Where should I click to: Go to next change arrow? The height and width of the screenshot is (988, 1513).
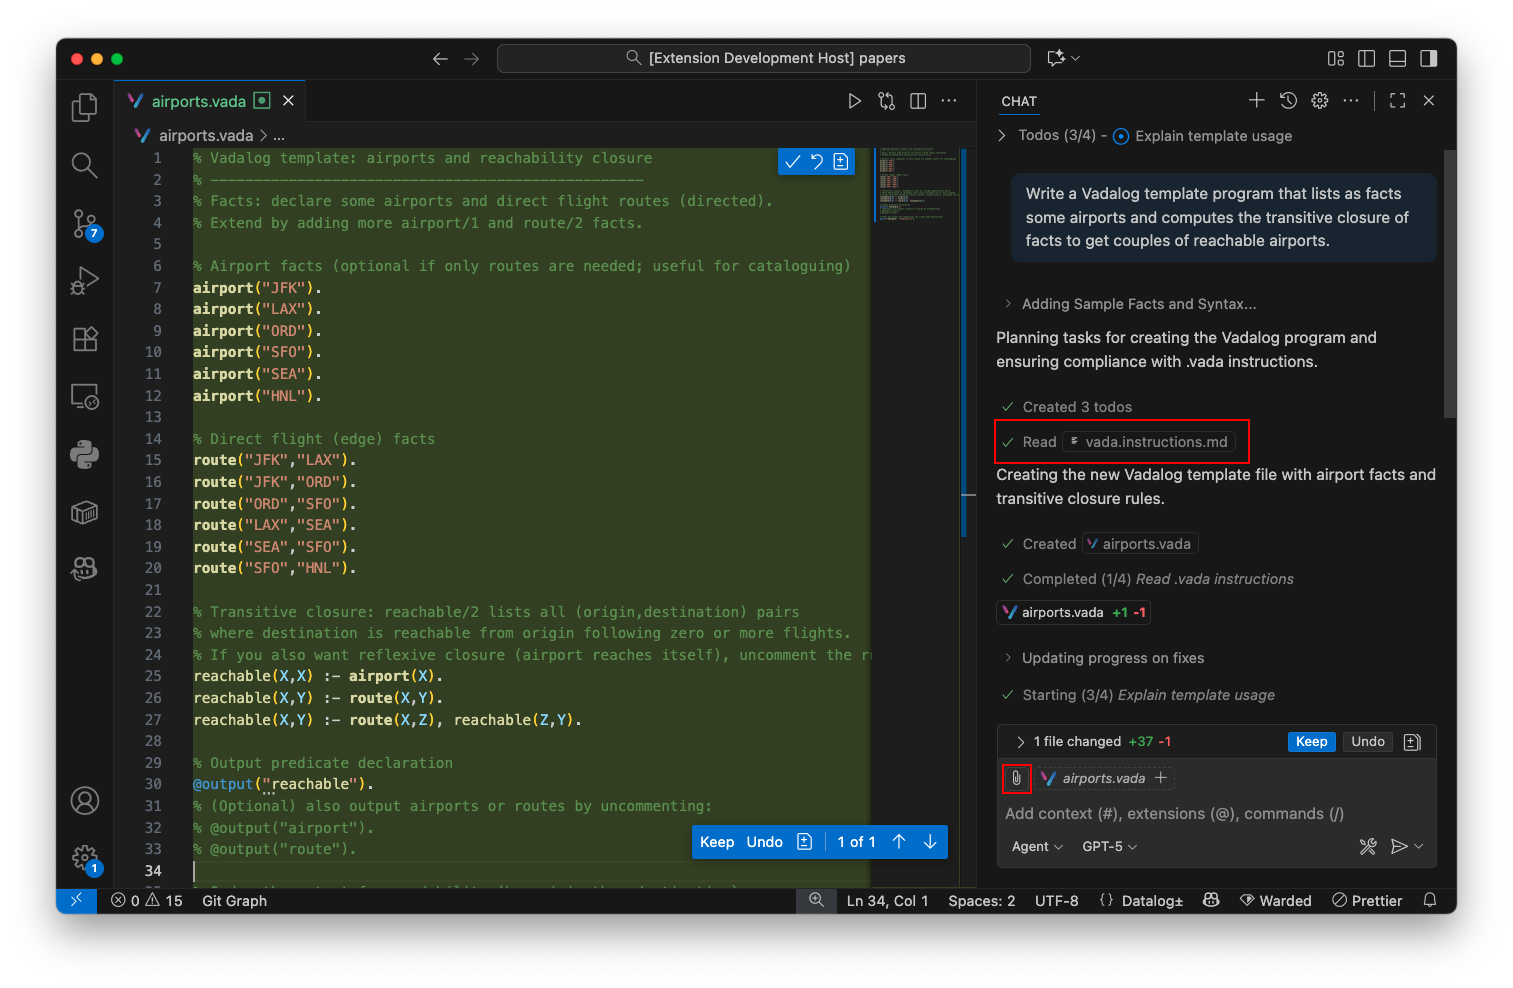(x=930, y=842)
